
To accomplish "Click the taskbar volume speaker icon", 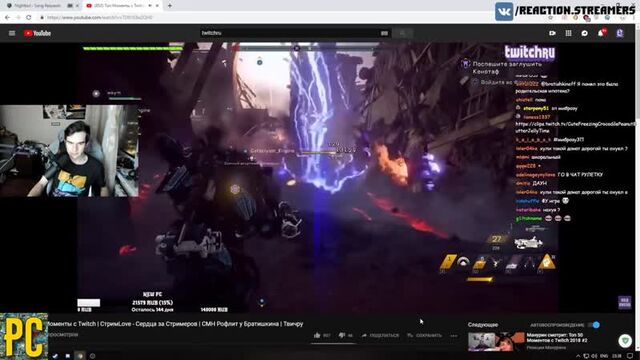I will pos(594,356).
